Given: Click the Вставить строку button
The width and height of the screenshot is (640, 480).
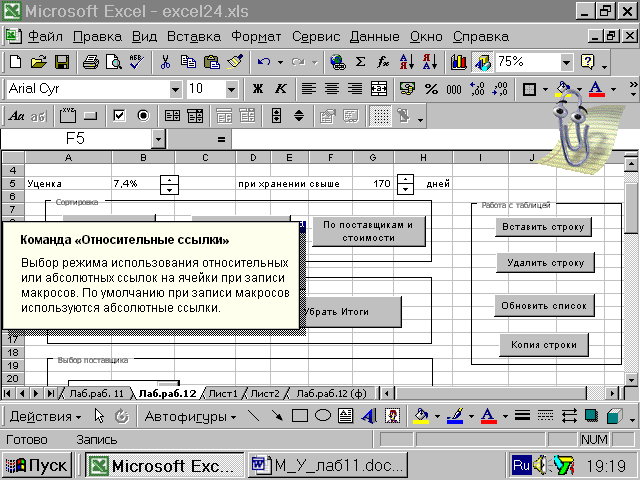Looking at the screenshot, I should click(543, 227).
